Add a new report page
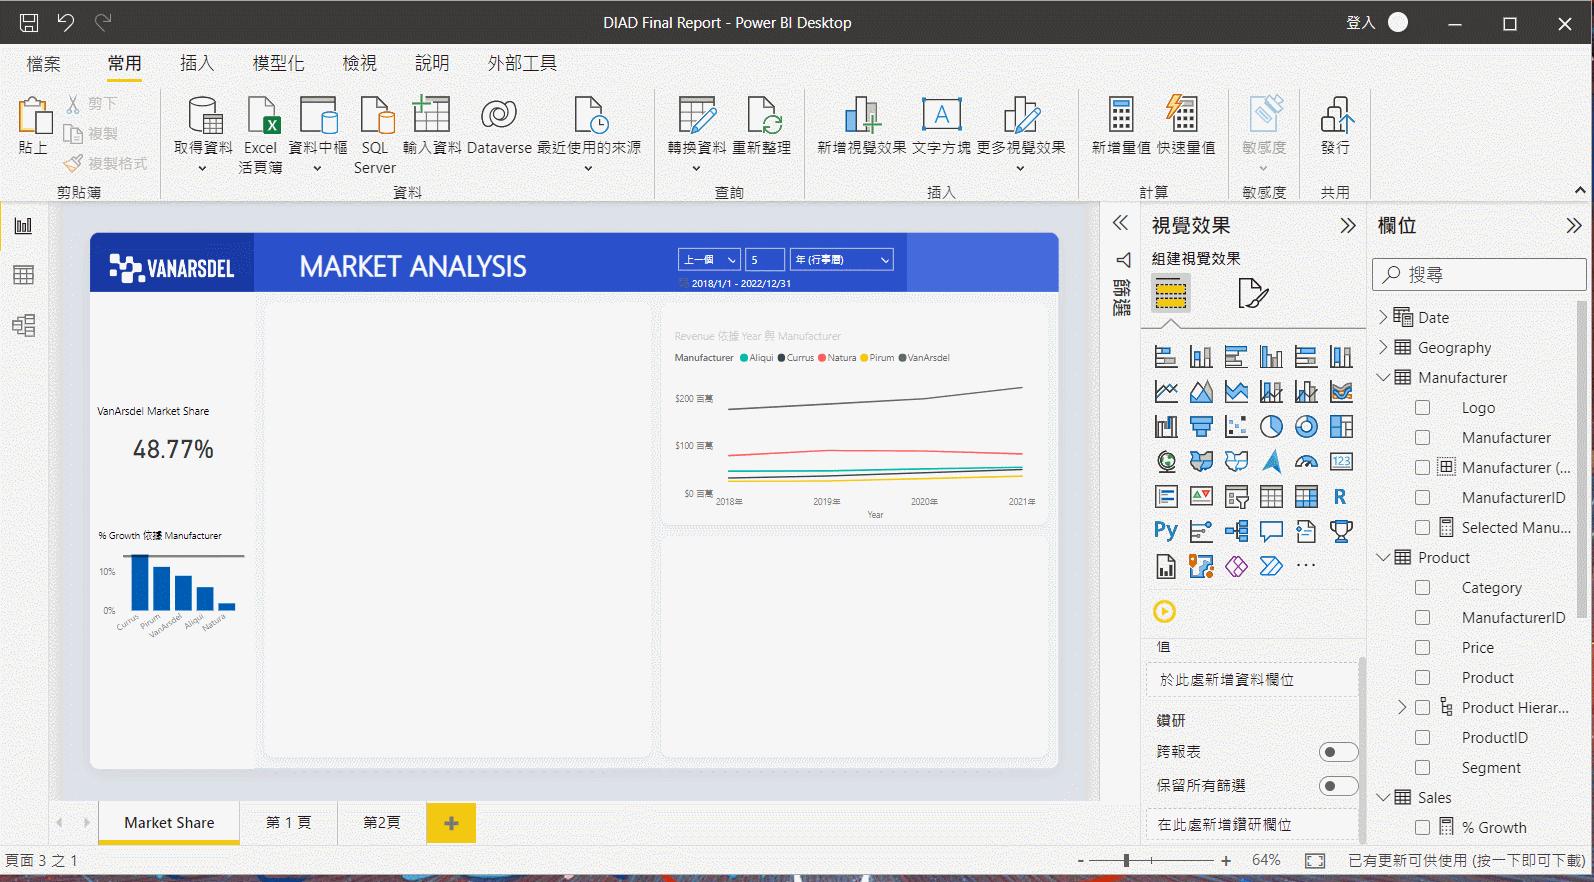 click(451, 823)
